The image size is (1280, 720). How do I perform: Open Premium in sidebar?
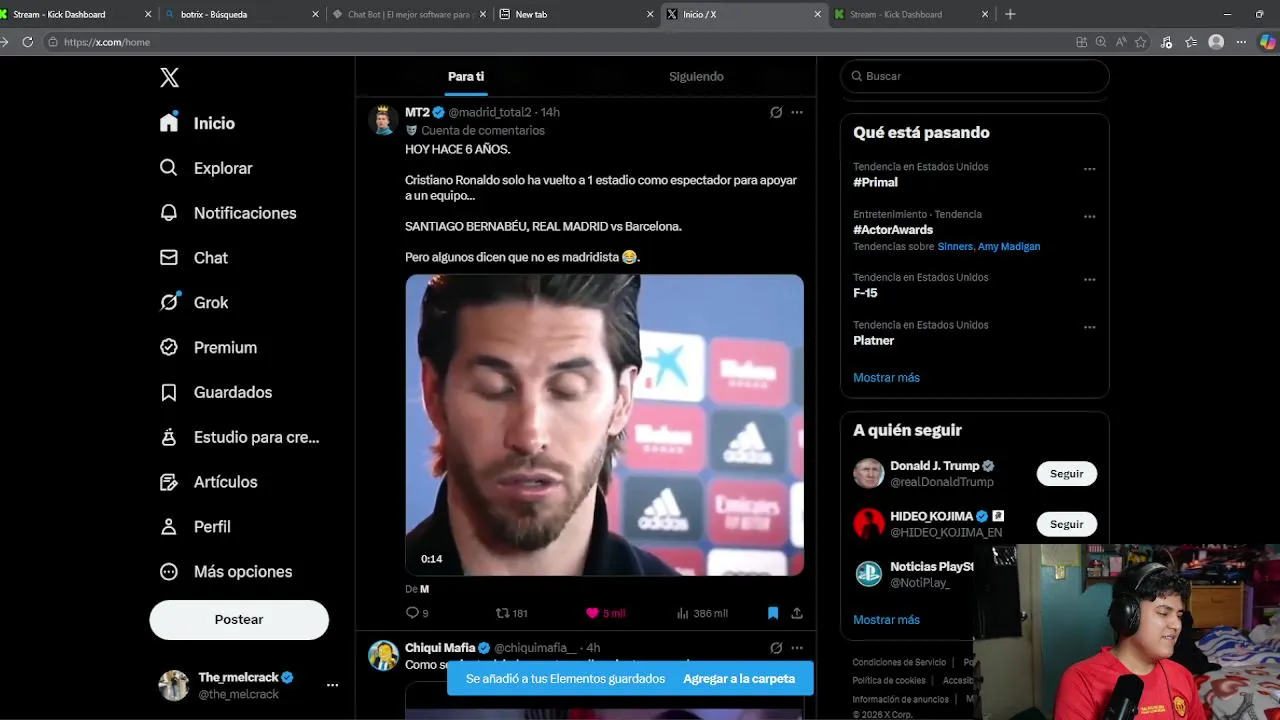pos(209,347)
